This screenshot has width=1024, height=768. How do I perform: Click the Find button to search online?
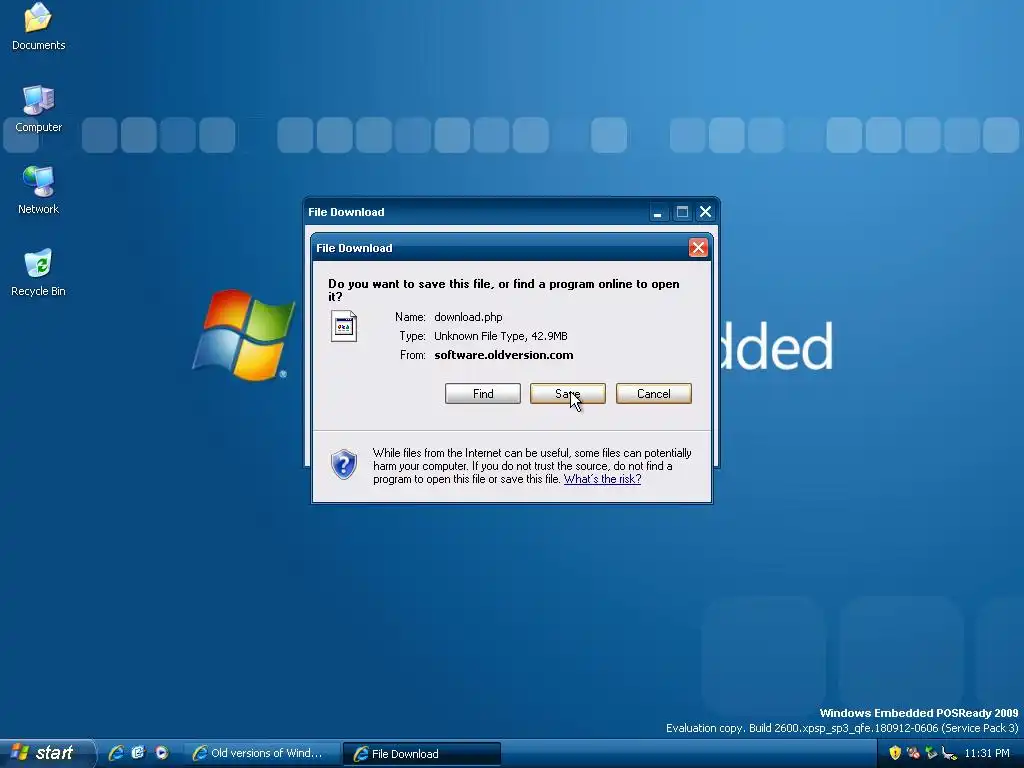point(483,394)
